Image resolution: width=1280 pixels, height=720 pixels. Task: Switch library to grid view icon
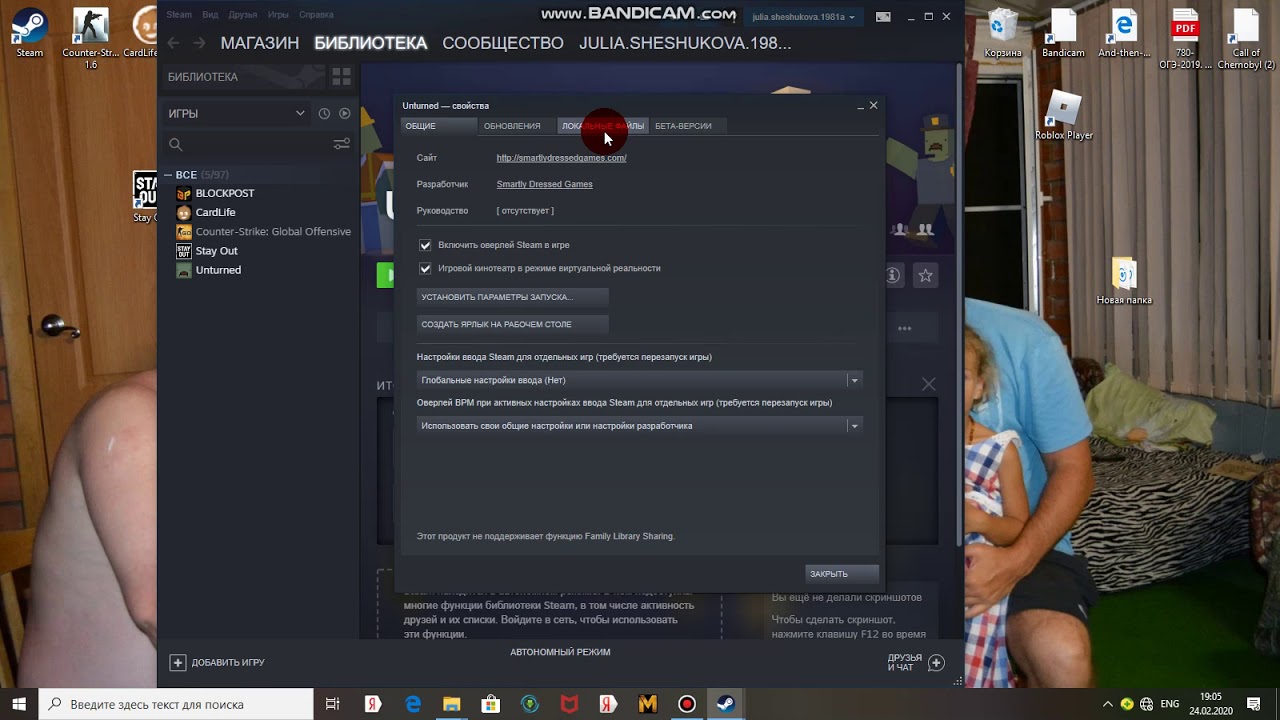coord(341,77)
